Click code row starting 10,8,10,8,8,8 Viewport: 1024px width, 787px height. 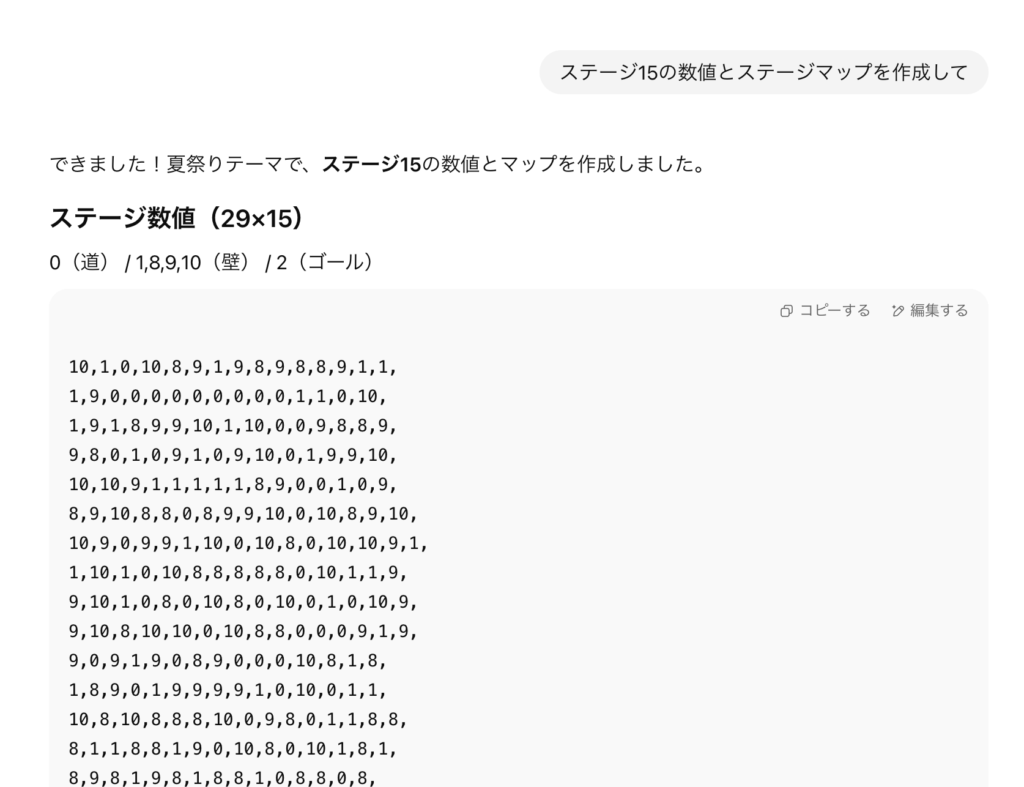[x=238, y=720]
